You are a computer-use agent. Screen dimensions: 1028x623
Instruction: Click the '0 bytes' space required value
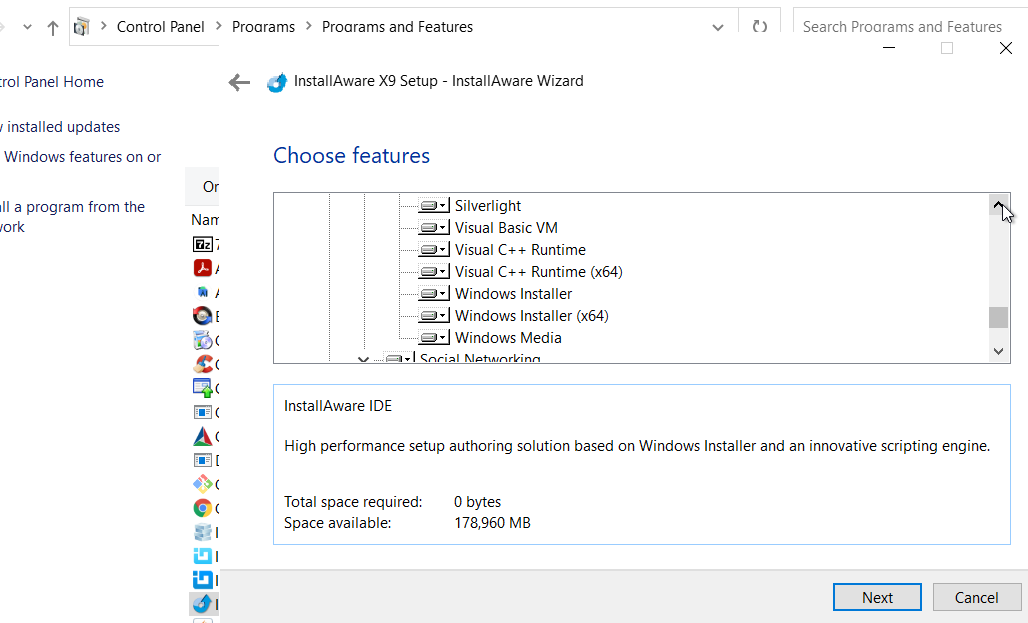pyautogui.click(x=477, y=502)
